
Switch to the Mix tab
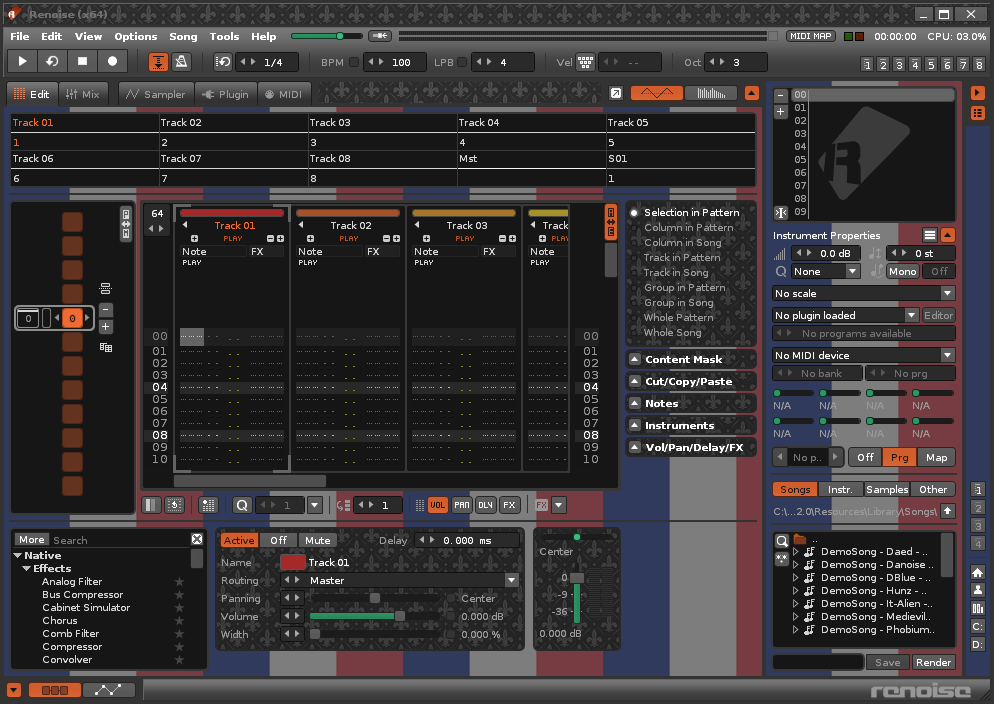click(83, 94)
